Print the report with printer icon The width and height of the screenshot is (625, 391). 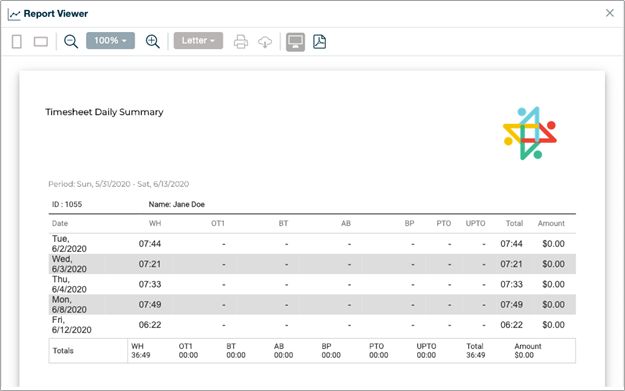240,41
